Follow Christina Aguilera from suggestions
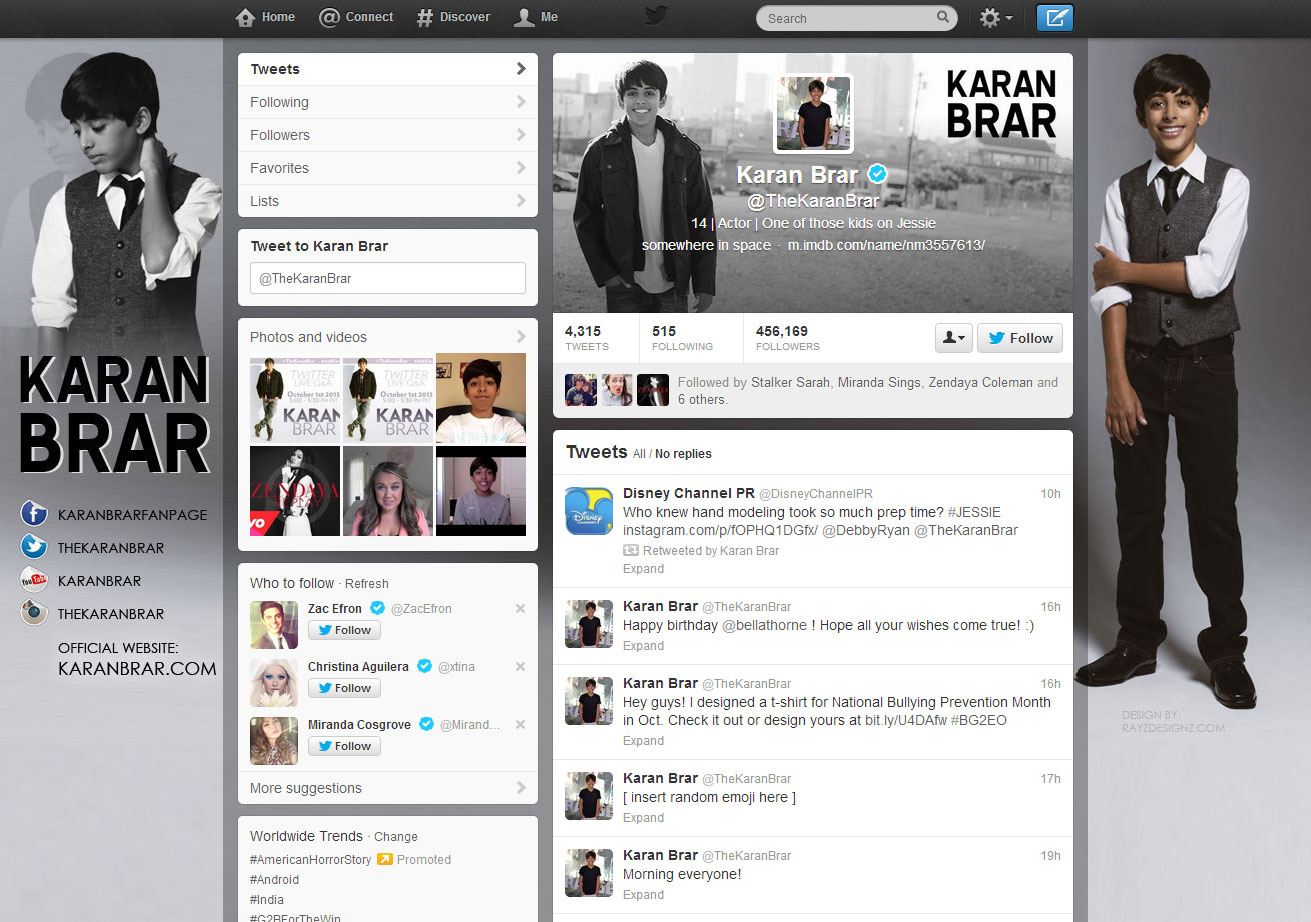The height and width of the screenshot is (922, 1311). [344, 688]
